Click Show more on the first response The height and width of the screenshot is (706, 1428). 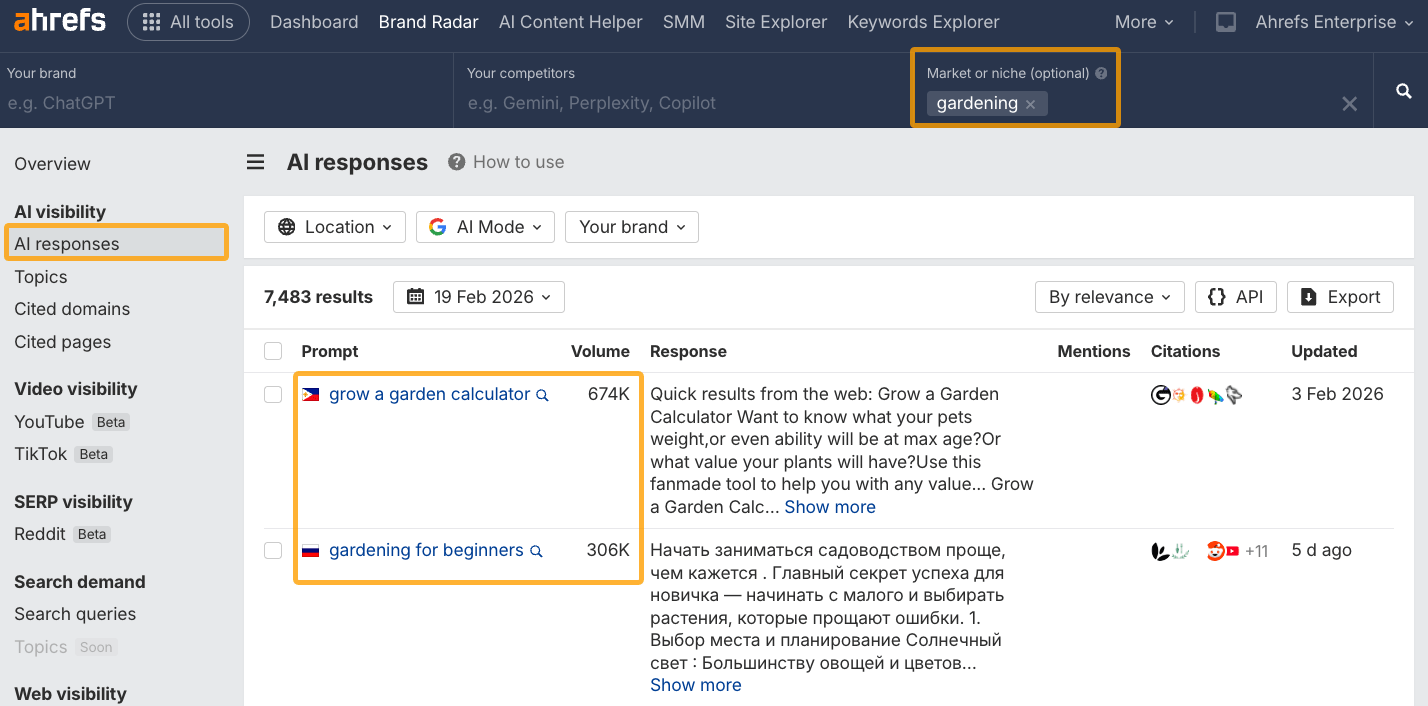(830, 507)
